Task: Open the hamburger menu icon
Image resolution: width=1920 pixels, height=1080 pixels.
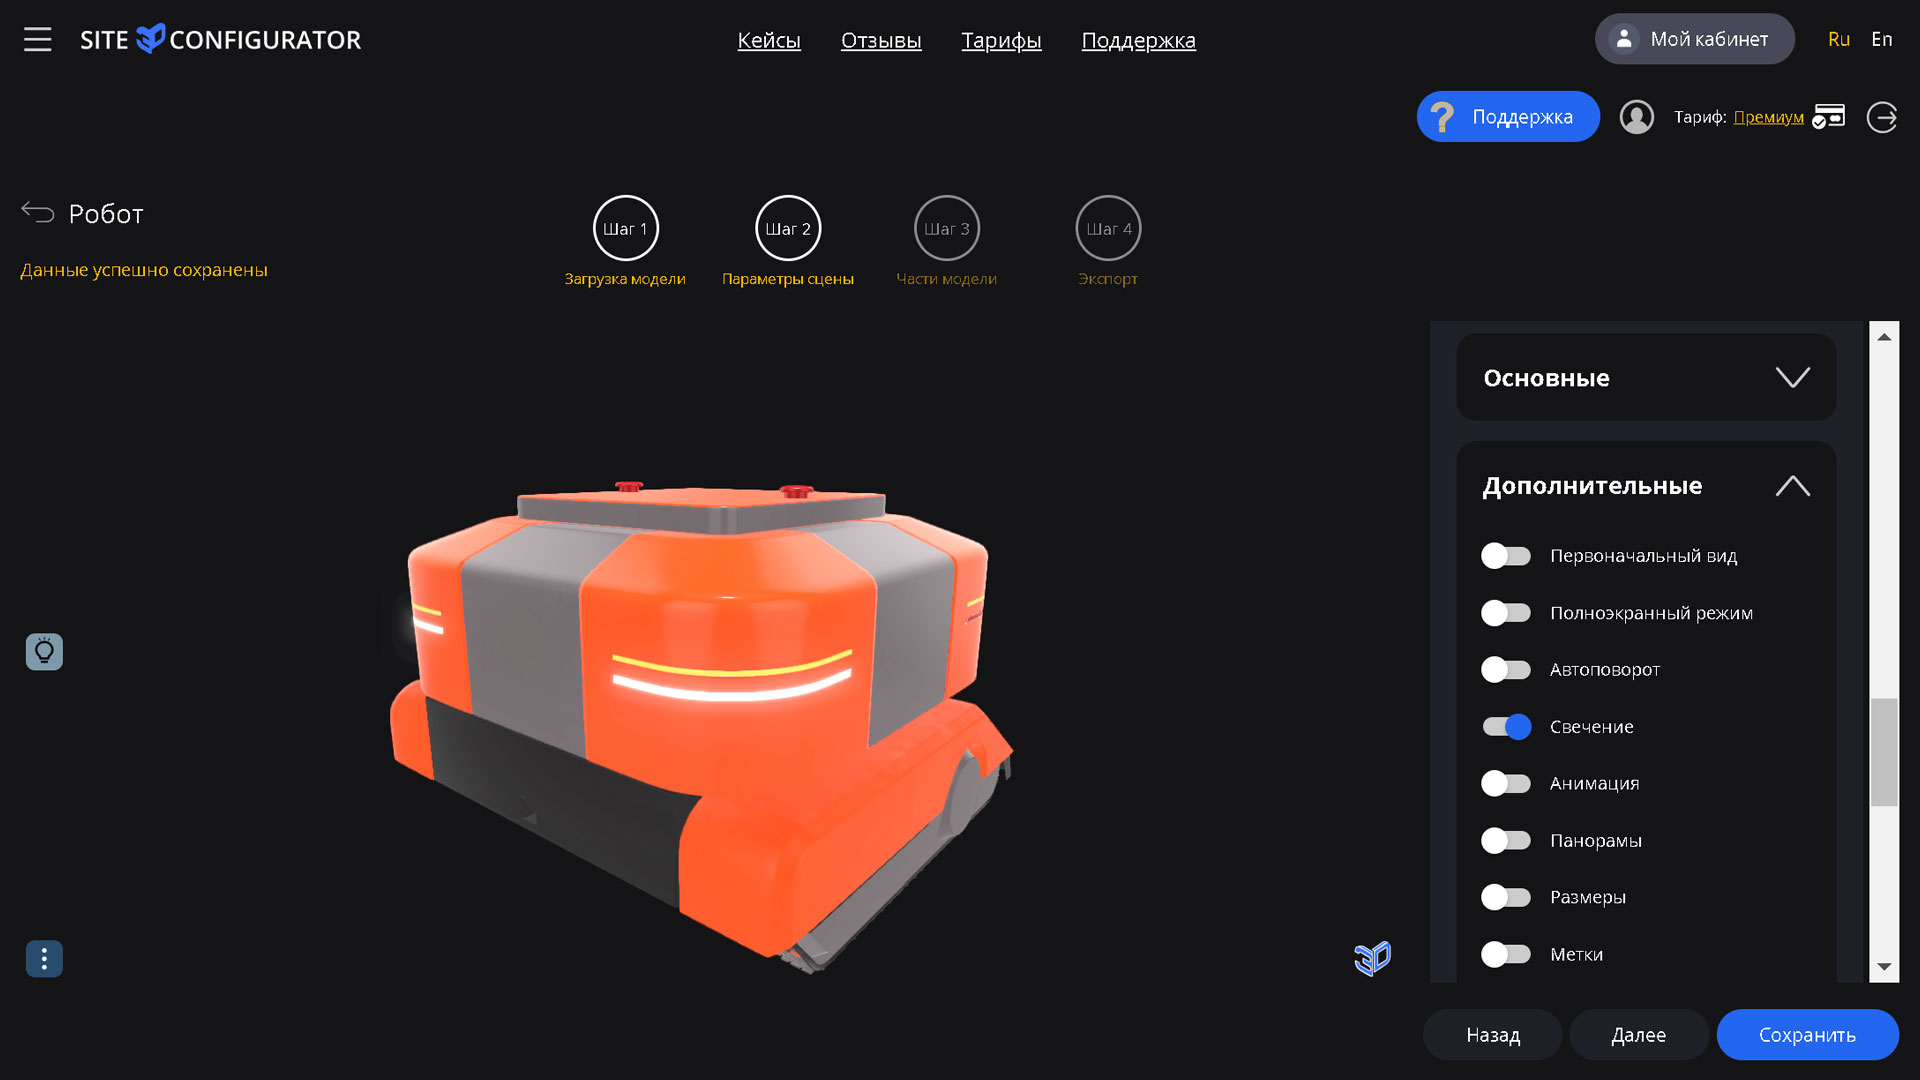Action: point(37,40)
